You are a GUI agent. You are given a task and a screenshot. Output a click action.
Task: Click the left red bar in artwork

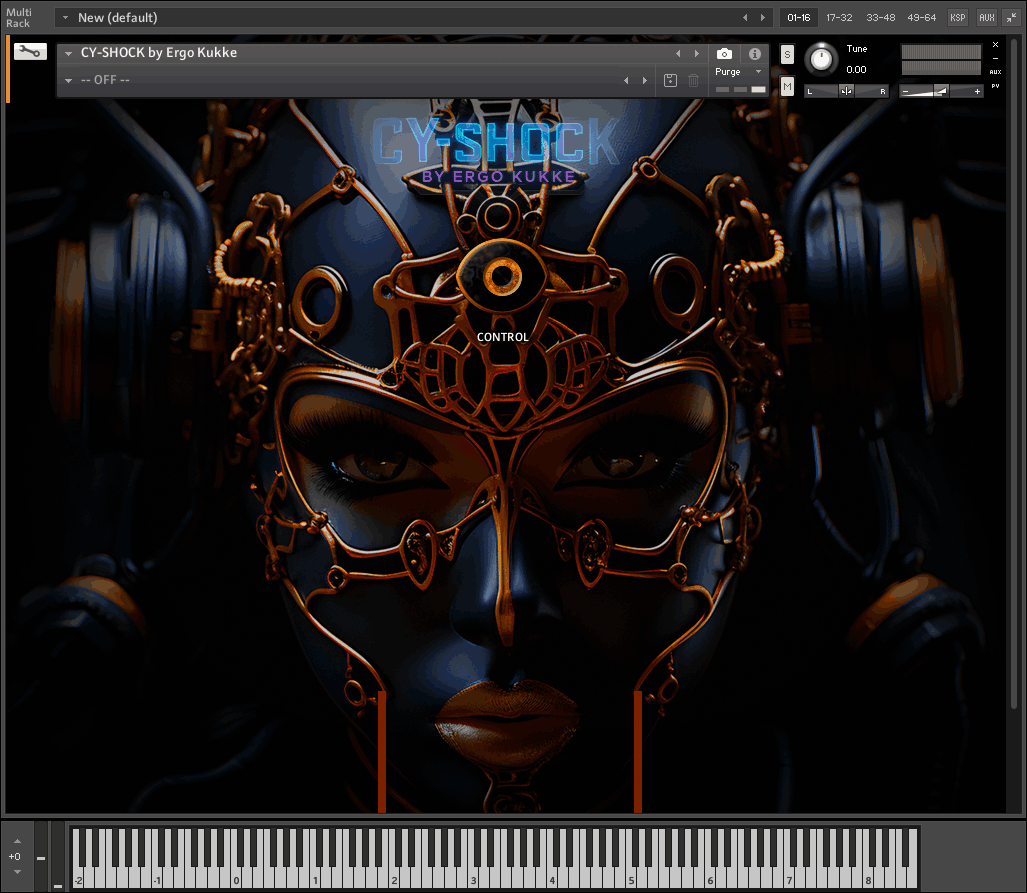pos(382,751)
